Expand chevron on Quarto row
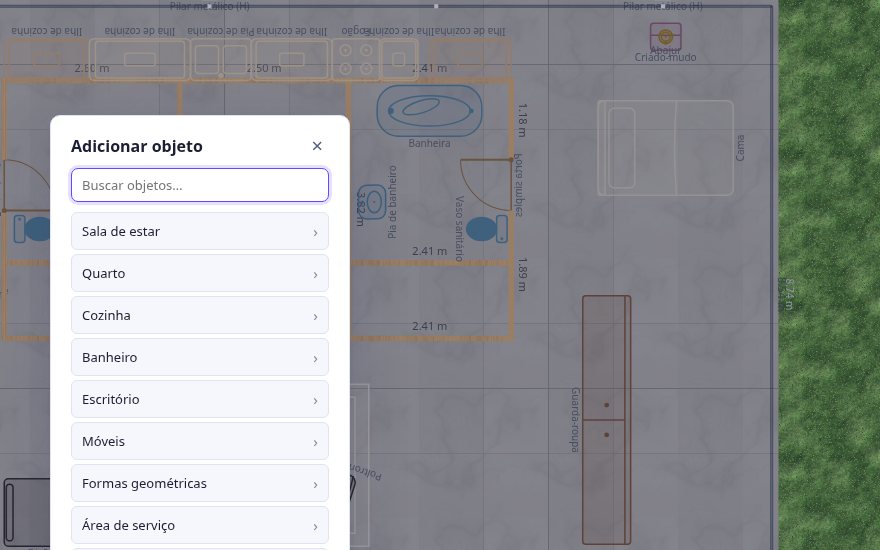880x550 pixels. (315, 274)
